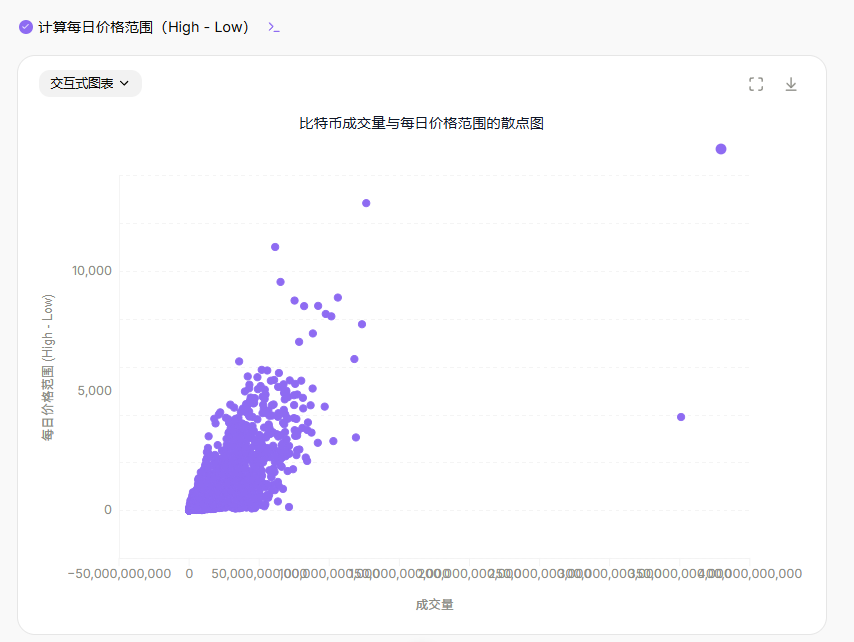The height and width of the screenshot is (642, 854).
Task: Click the x-axis label 成交量
Action: [x=434, y=604]
